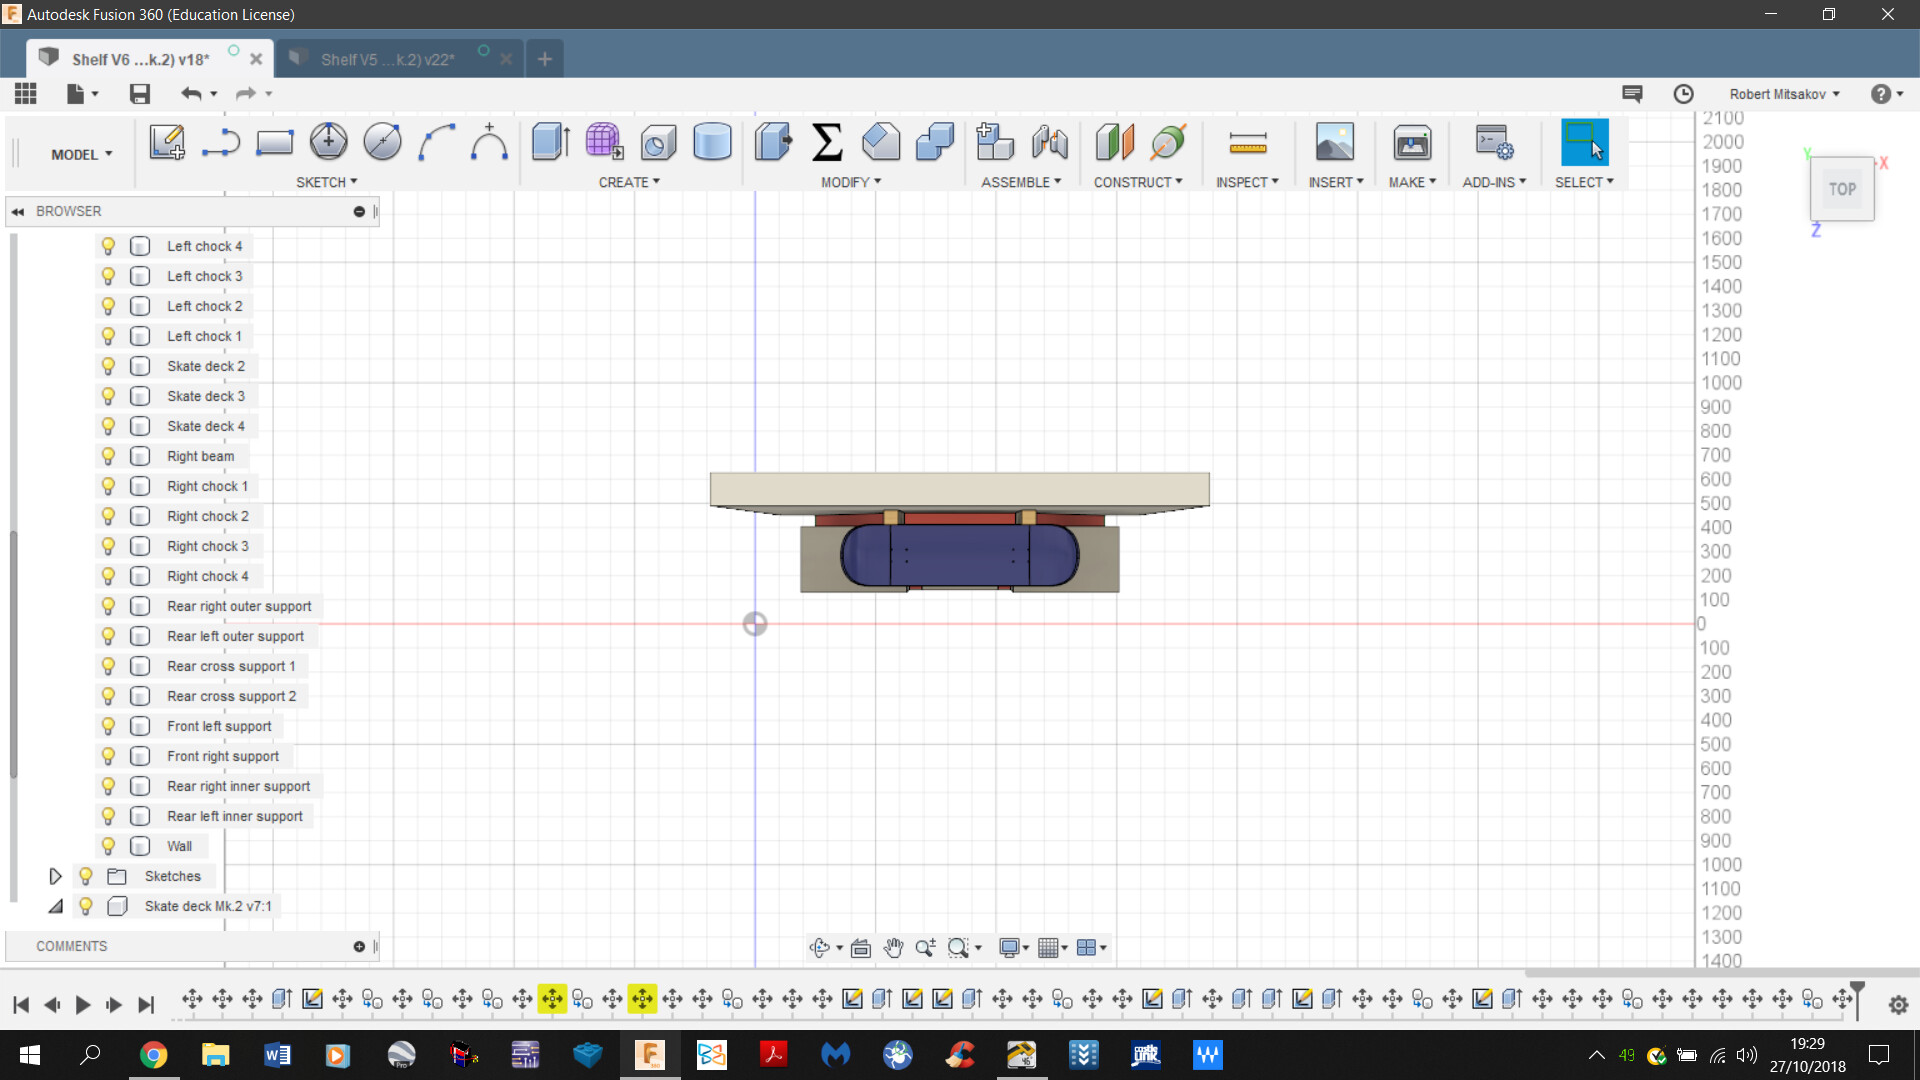The image size is (1920, 1080).
Task: Open the SKETCH menu
Action: [x=326, y=182]
